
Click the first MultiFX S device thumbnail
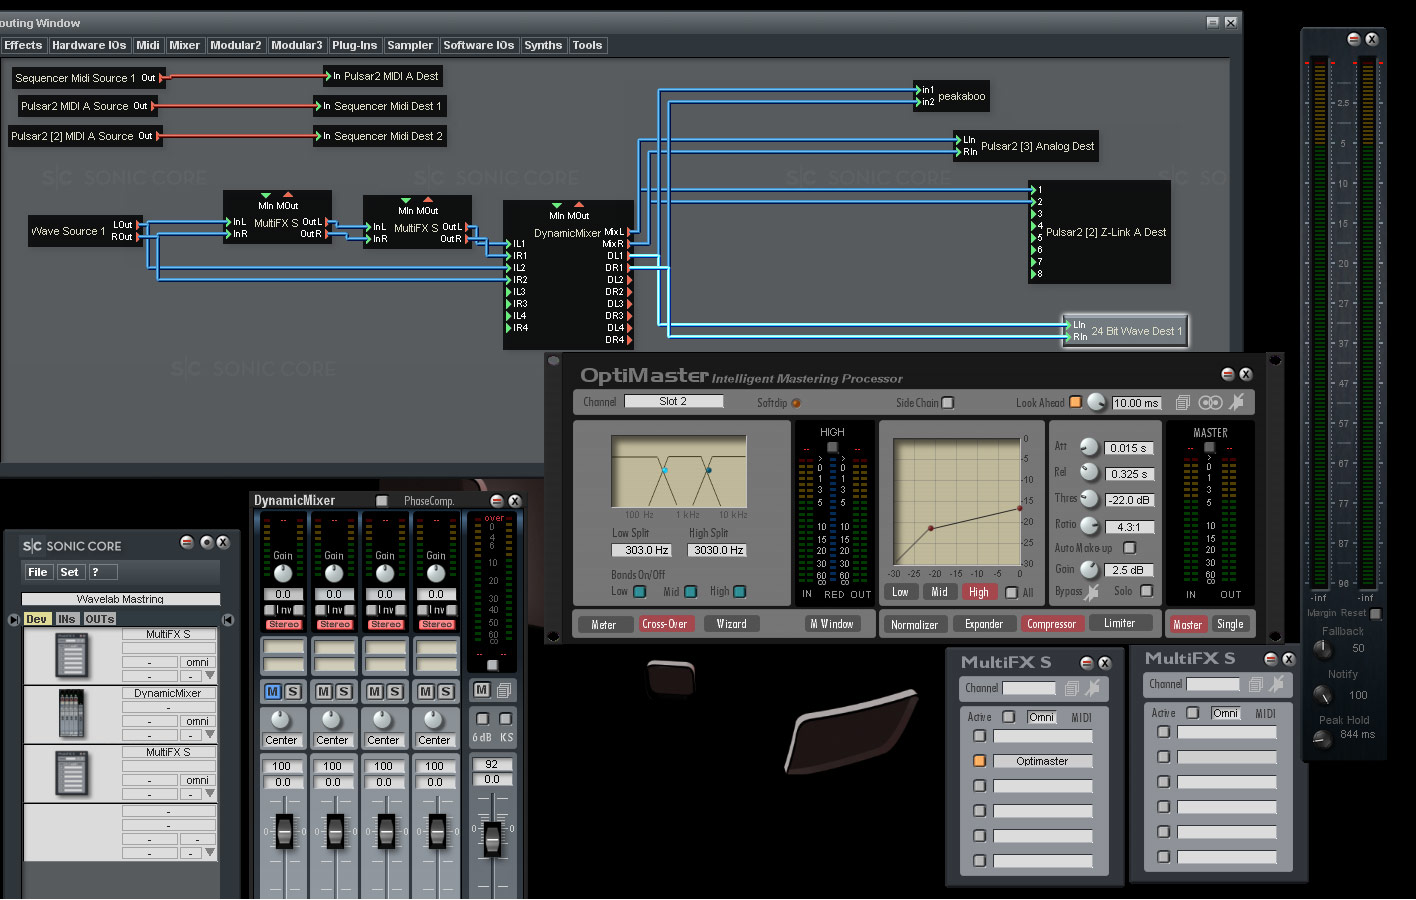(x=72, y=657)
